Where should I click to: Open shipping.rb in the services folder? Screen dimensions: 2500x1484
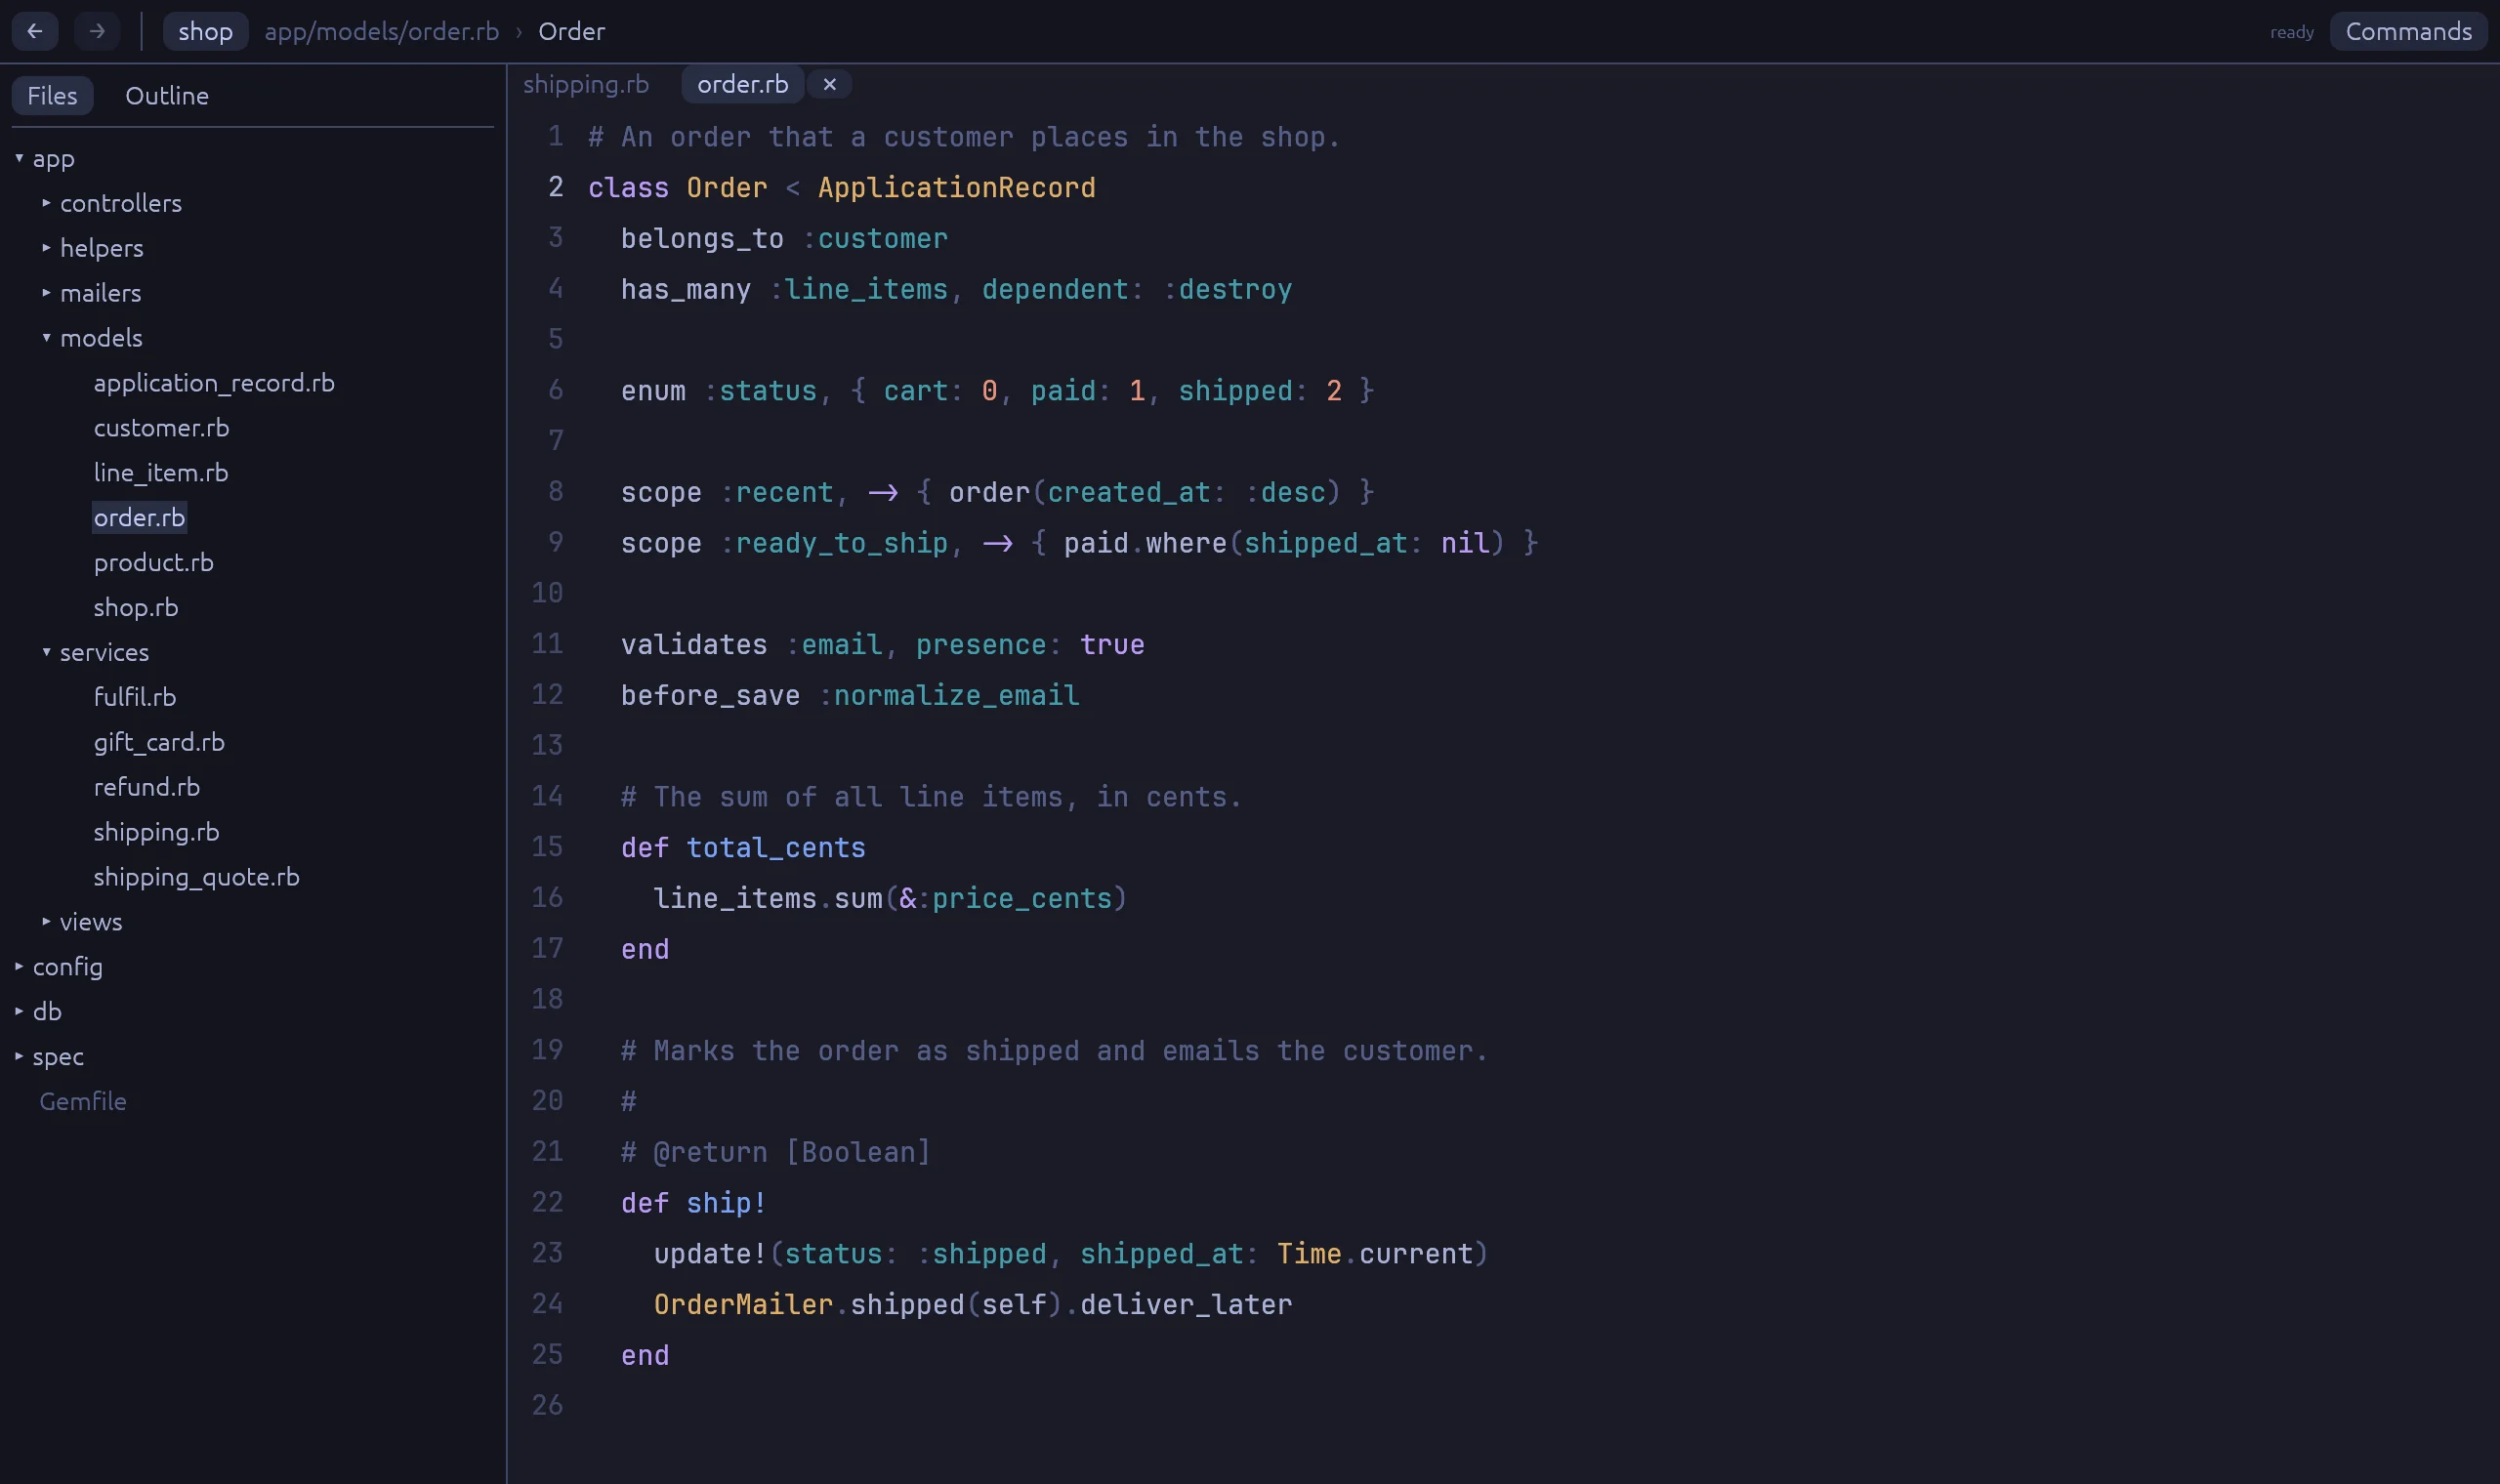(x=156, y=832)
